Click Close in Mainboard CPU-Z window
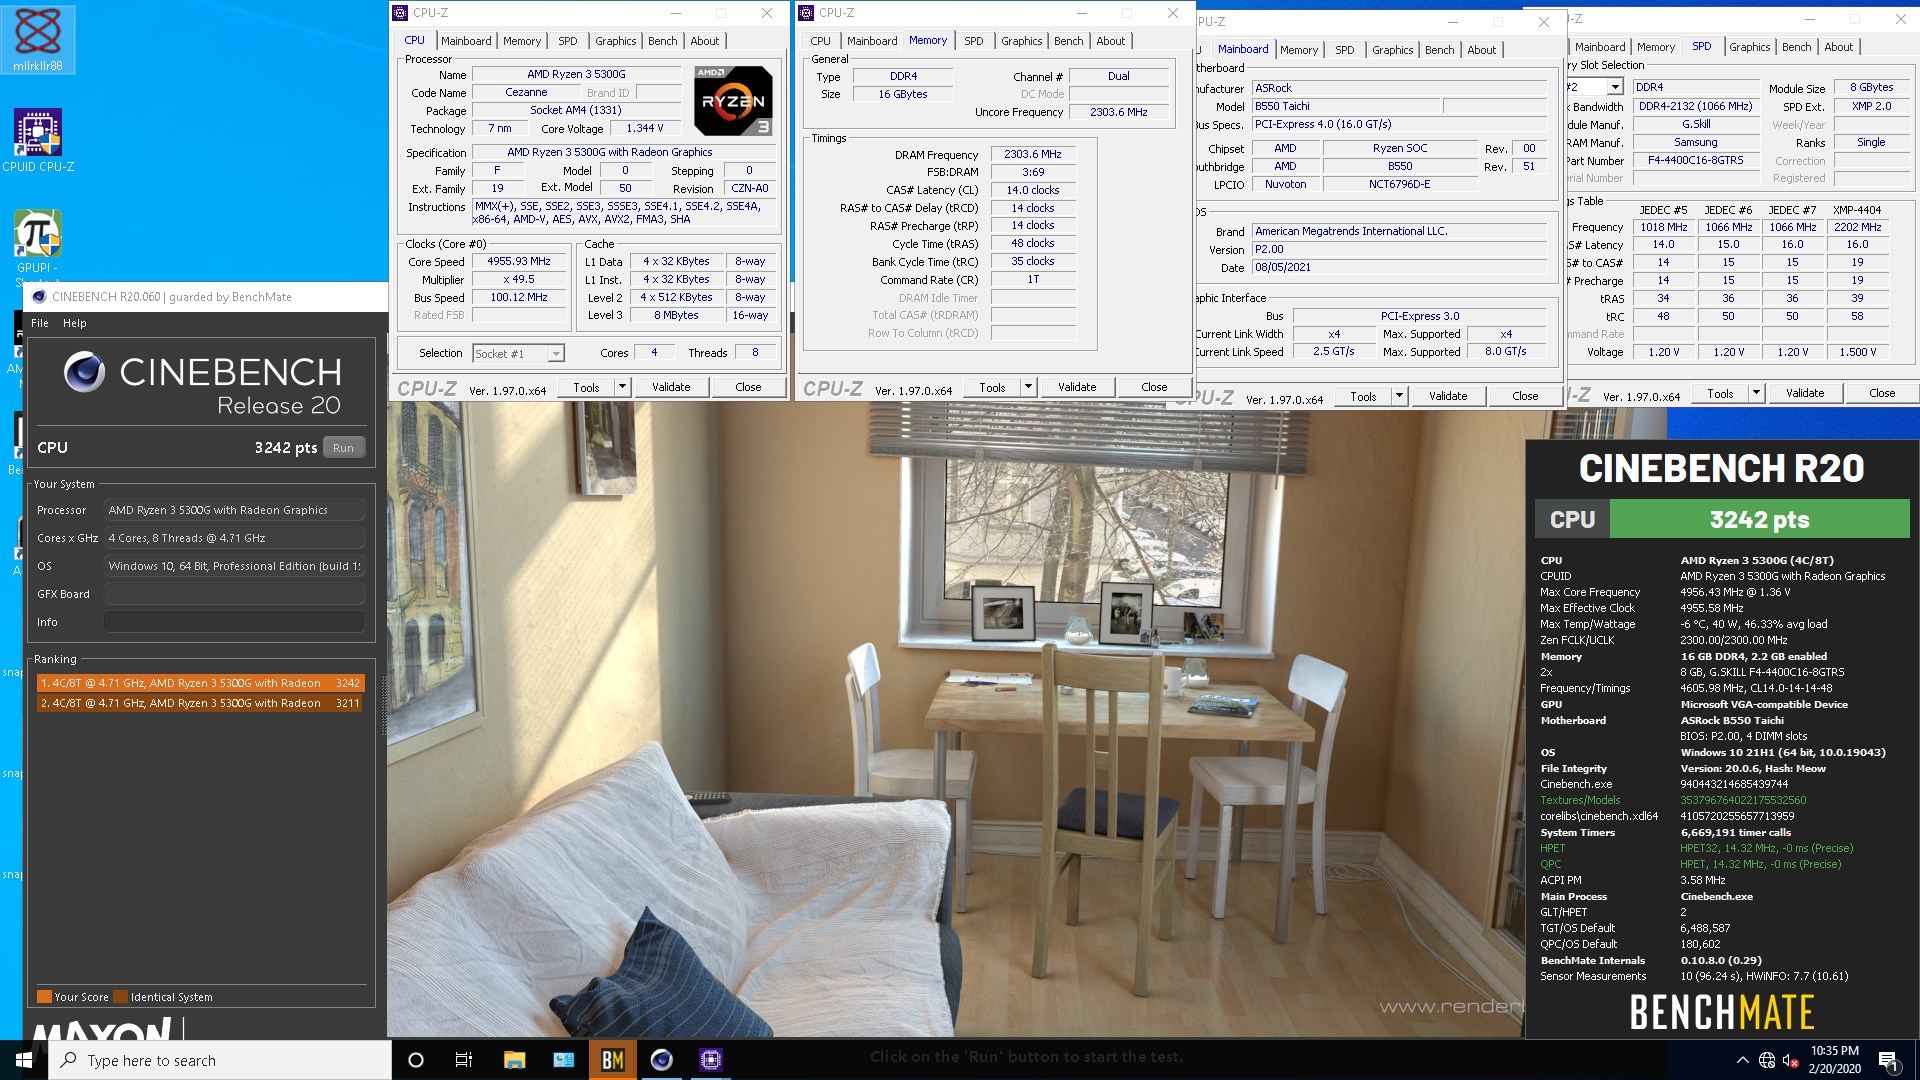The width and height of the screenshot is (1920, 1080). point(1525,397)
